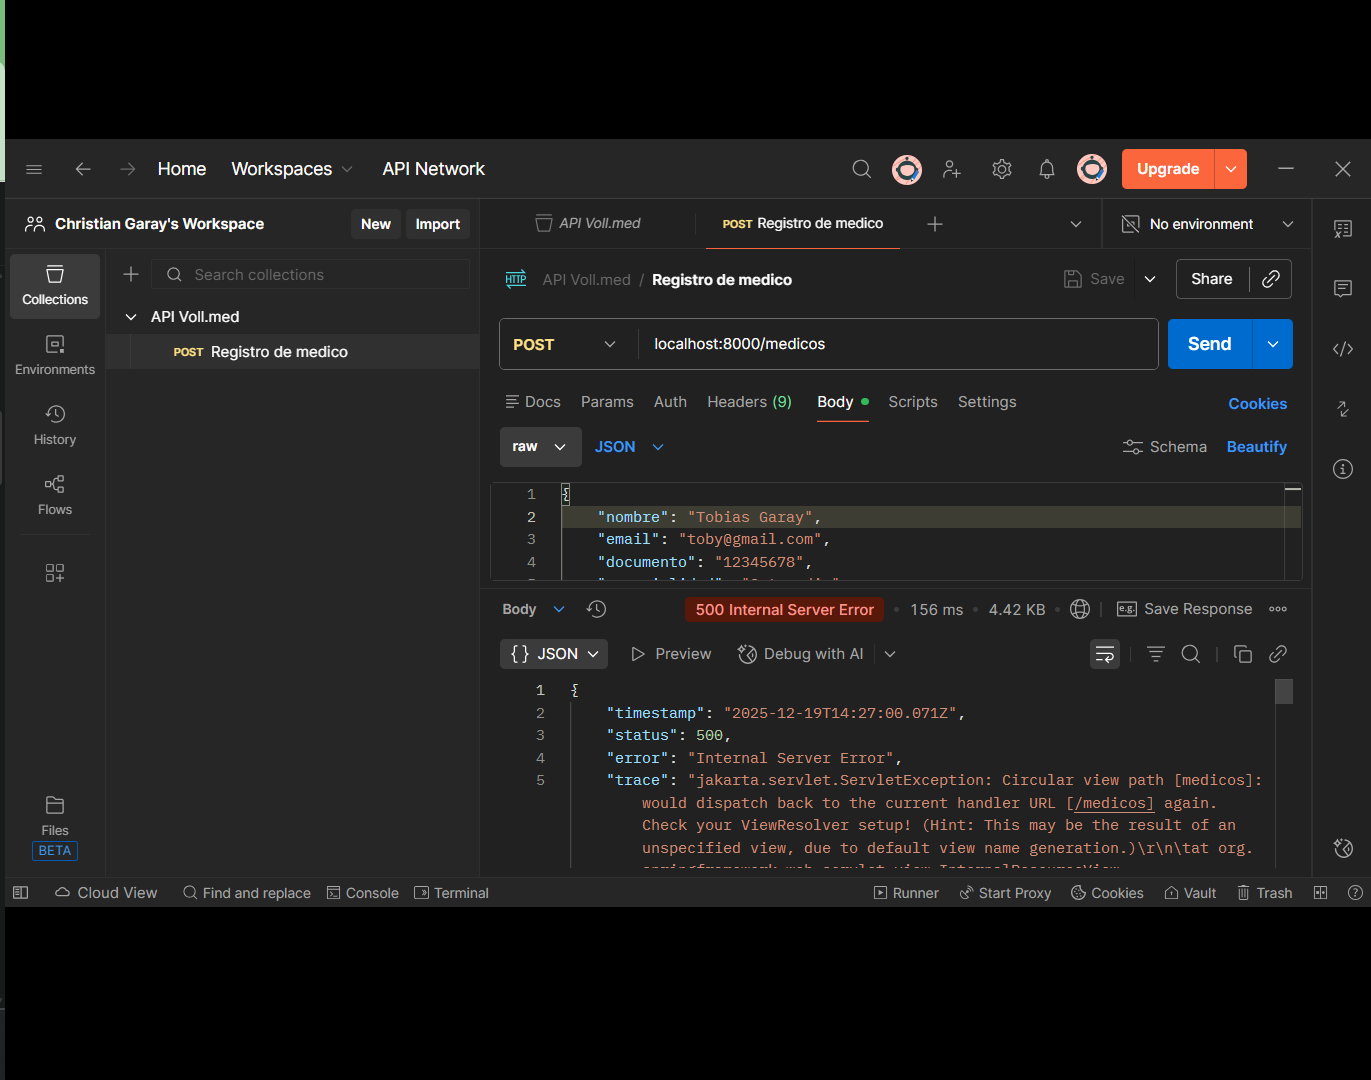Screen dimensions: 1371x1080
Task: Copy response using the copy icon
Action: tap(1242, 654)
